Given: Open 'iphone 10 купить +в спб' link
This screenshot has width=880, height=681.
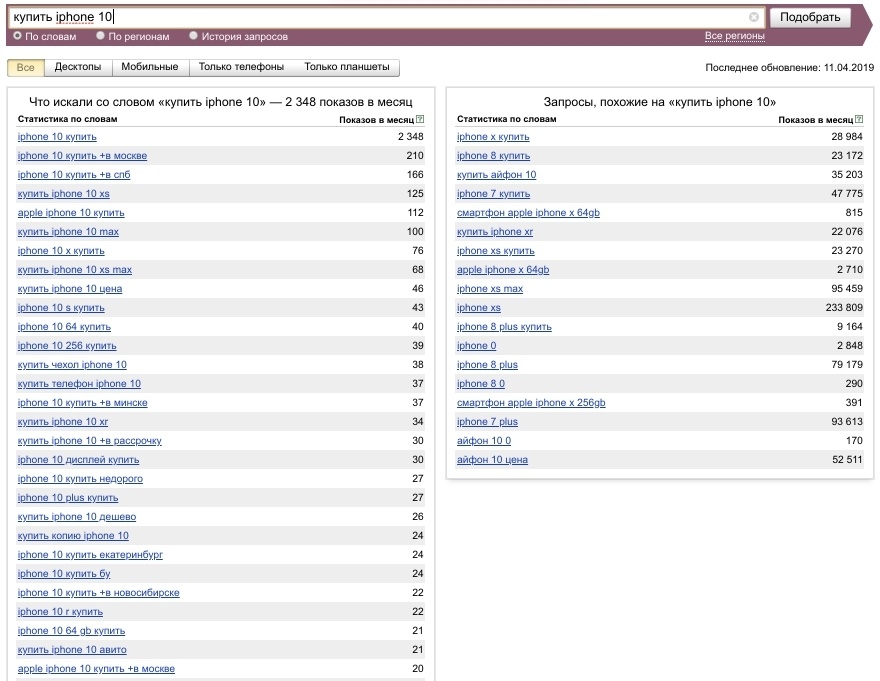Looking at the screenshot, I should coord(74,175).
